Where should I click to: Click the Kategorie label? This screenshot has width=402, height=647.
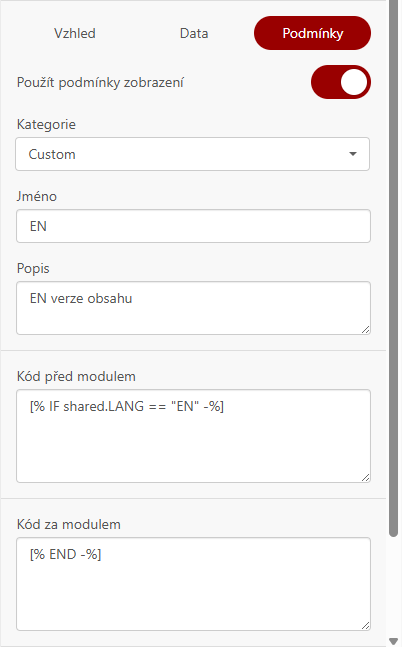pyautogui.click(x=46, y=124)
